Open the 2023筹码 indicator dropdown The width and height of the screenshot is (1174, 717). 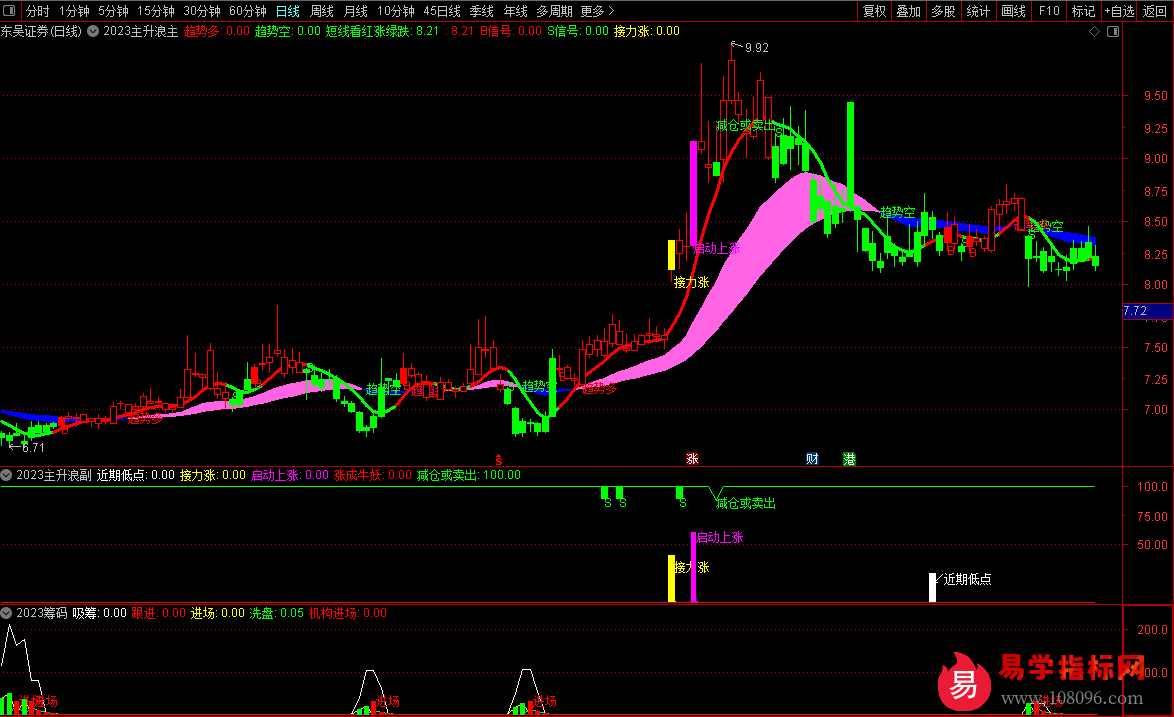(x=8, y=613)
